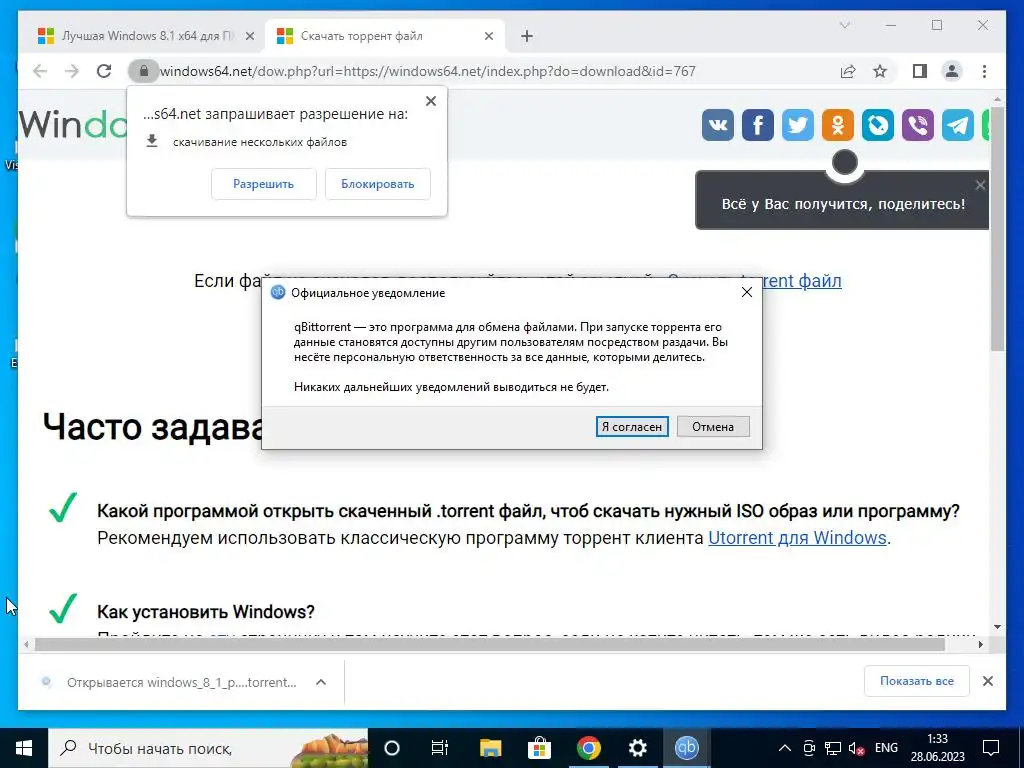Open Settings gear on taskbar
1024x768 pixels.
point(637,748)
